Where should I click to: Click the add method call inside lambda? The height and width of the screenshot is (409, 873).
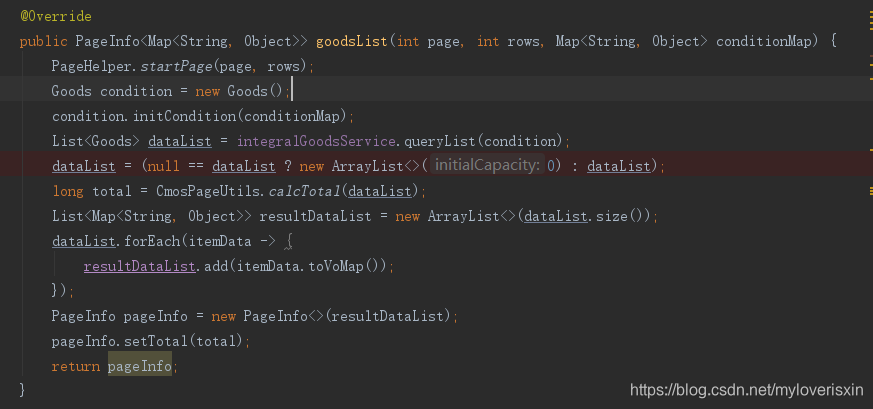click(x=215, y=267)
